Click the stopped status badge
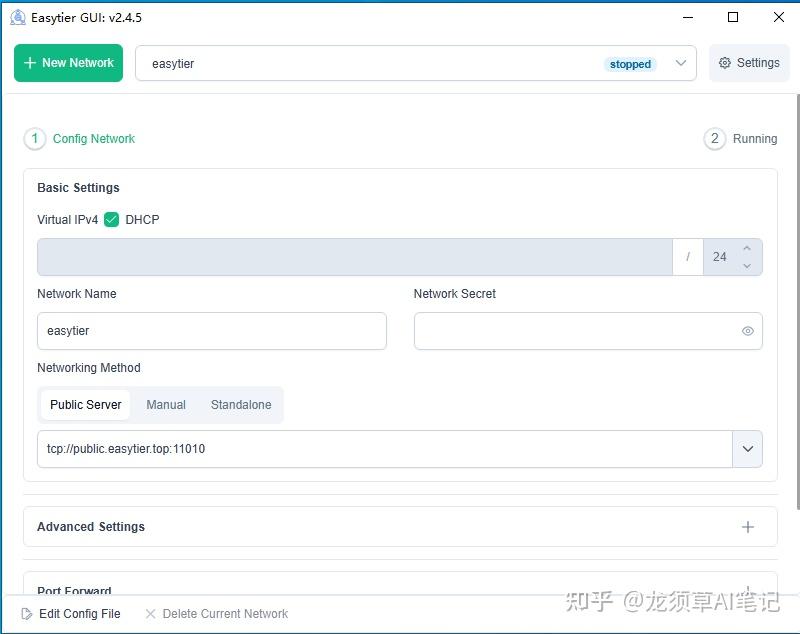The height and width of the screenshot is (634, 800). (630, 64)
